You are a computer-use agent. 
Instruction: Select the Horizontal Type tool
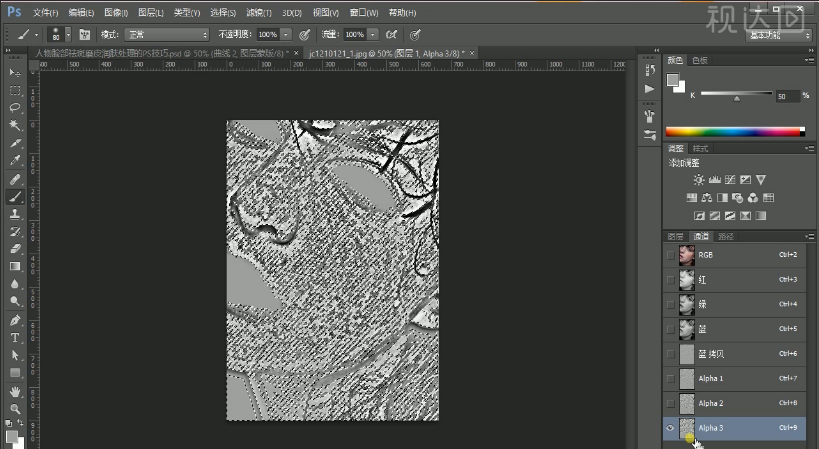point(15,338)
